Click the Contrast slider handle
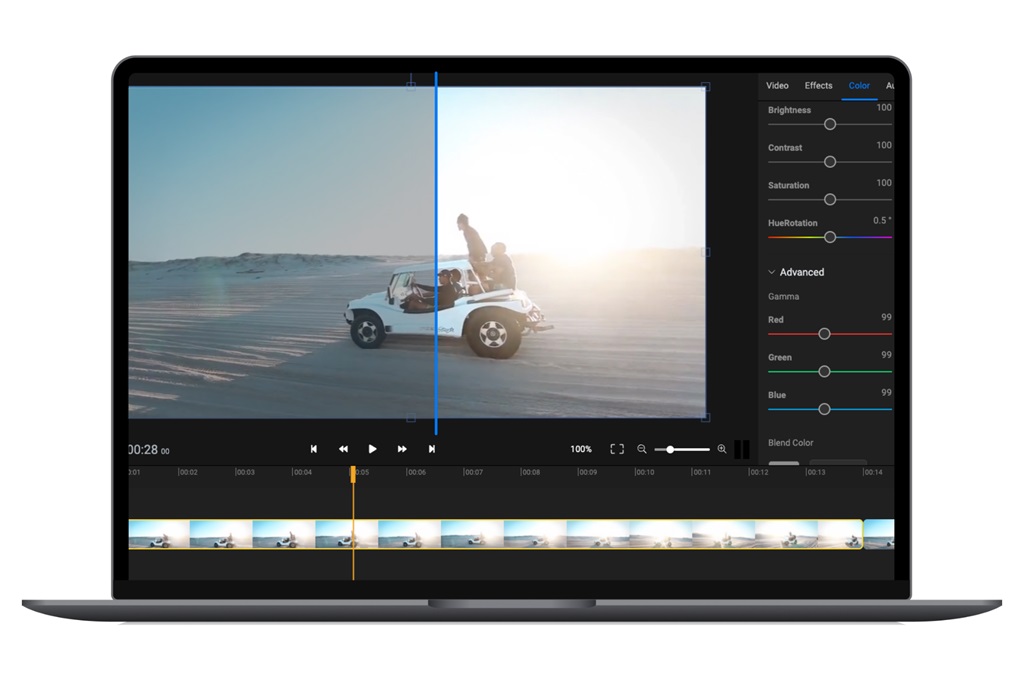The height and width of the screenshot is (680, 1024). pos(829,161)
